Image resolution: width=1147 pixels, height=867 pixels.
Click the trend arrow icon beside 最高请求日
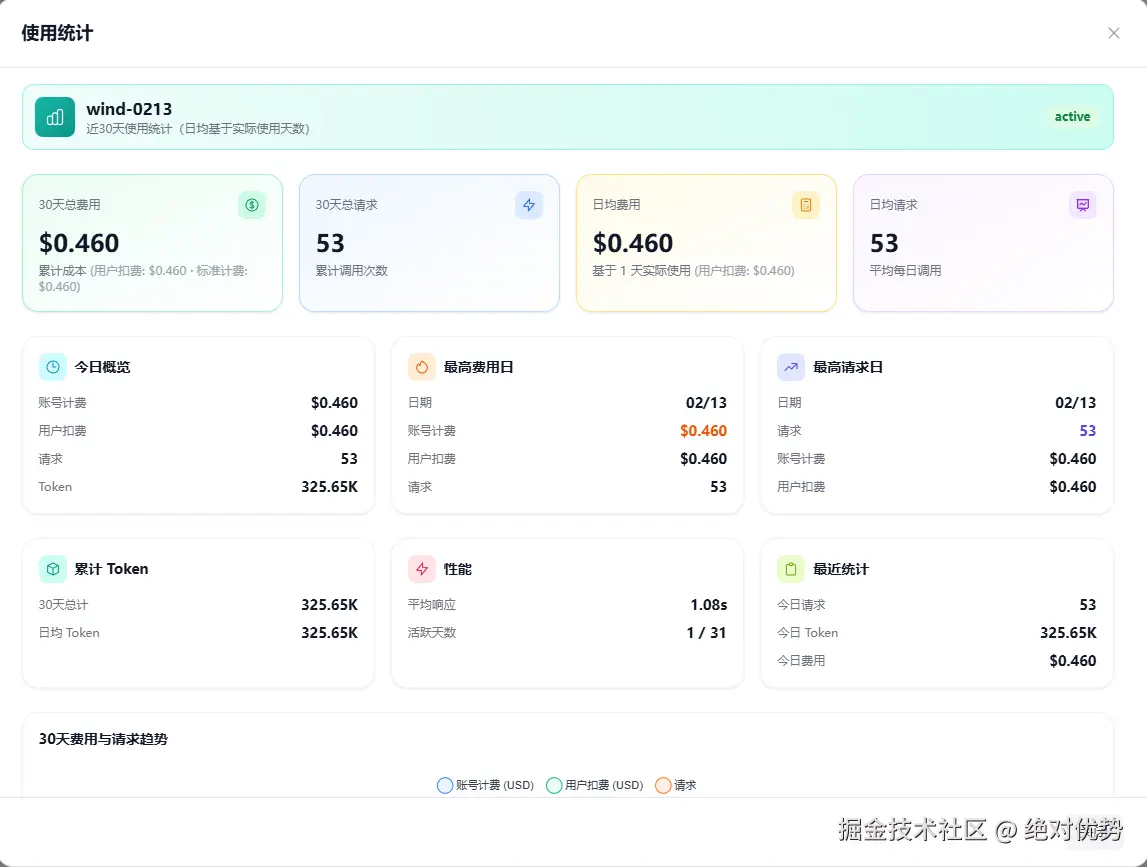coord(790,366)
